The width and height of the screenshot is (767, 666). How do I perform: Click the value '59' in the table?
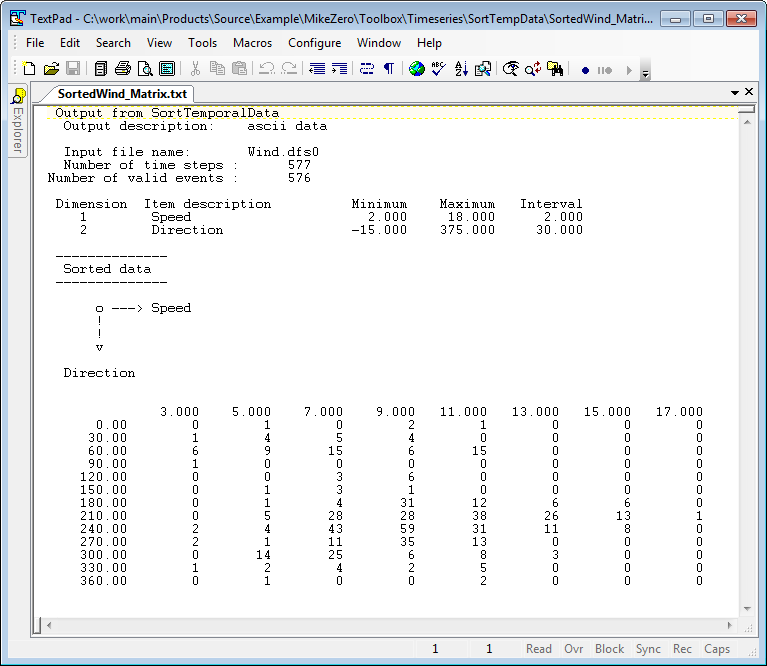click(x=407, y=529)
